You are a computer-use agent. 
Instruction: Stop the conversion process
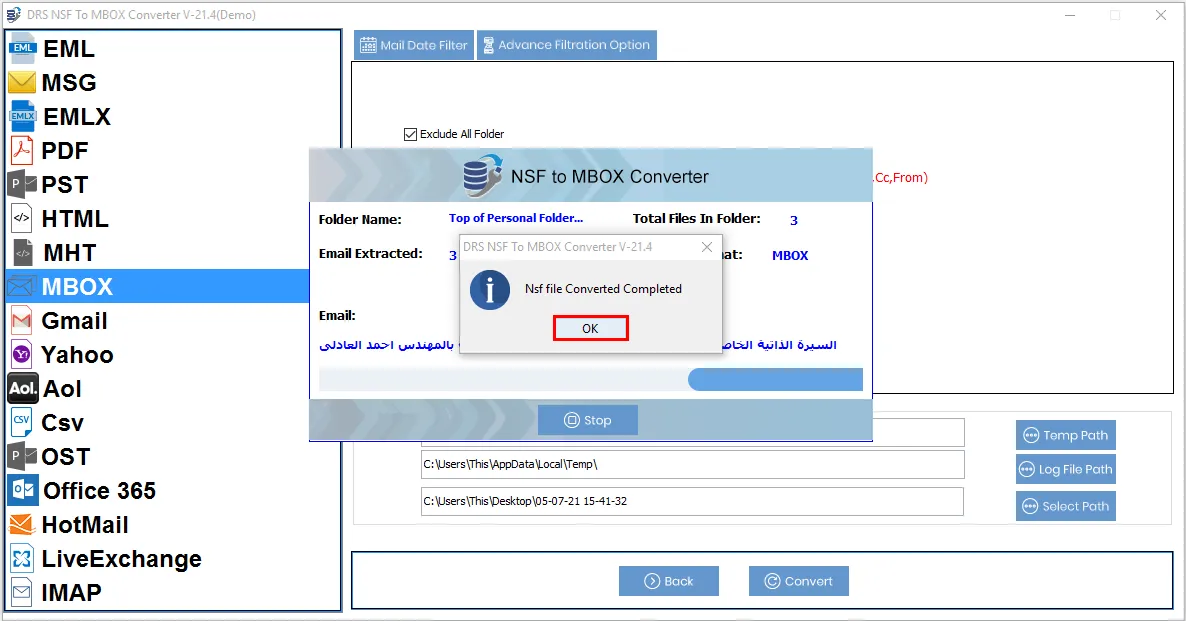pos(588,421)
